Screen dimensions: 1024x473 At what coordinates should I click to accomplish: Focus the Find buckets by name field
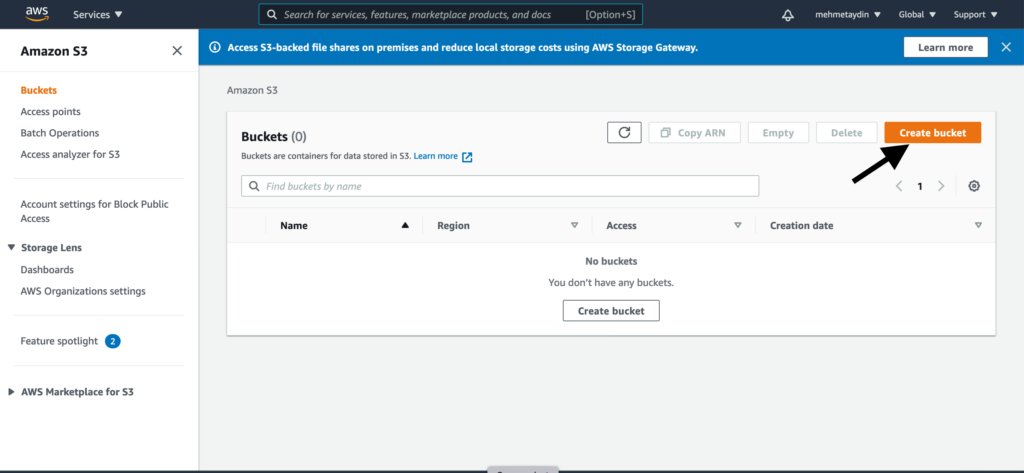pyautogui.click(x=500, y=186)
